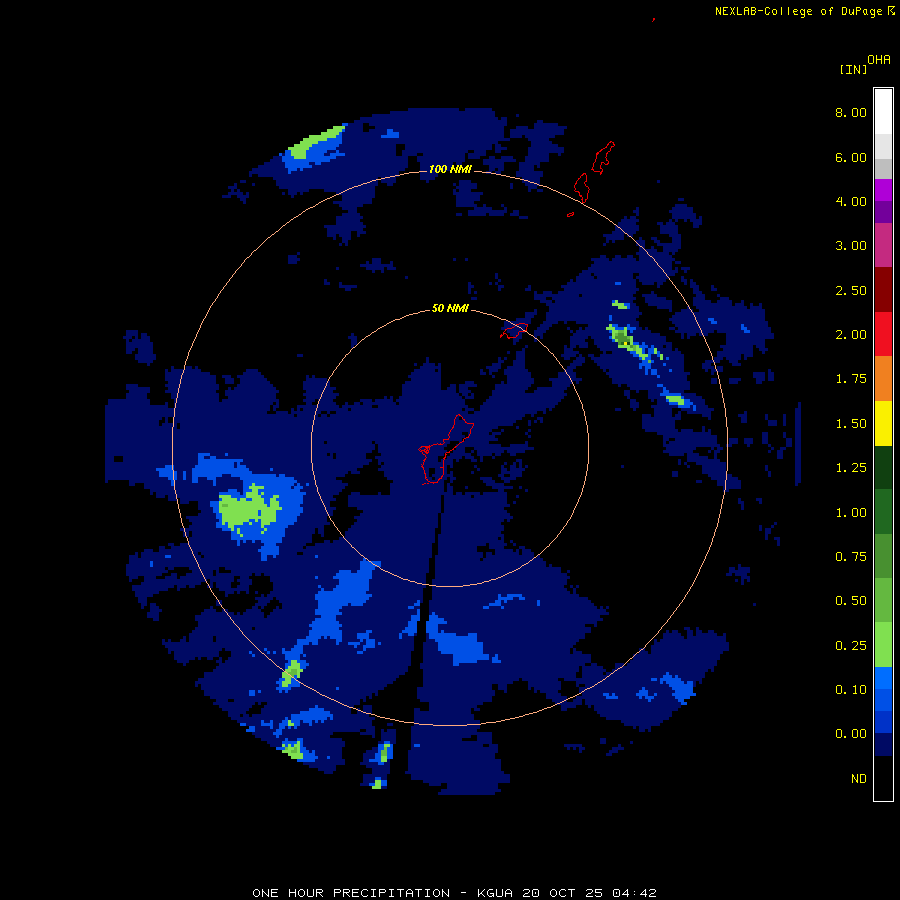Viewport: 900px width, 900px height.
Task: Click the northernmost red island outline (Saipan)
Action: [x=603, y=157]
